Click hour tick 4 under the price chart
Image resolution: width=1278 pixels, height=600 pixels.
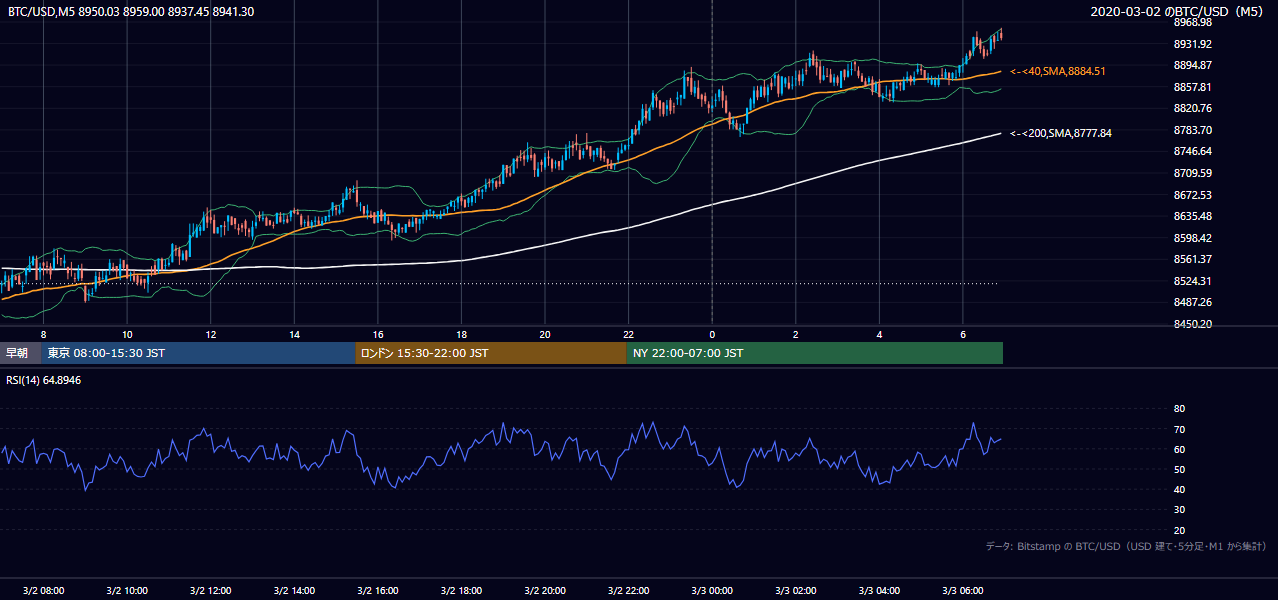point(879,334)
